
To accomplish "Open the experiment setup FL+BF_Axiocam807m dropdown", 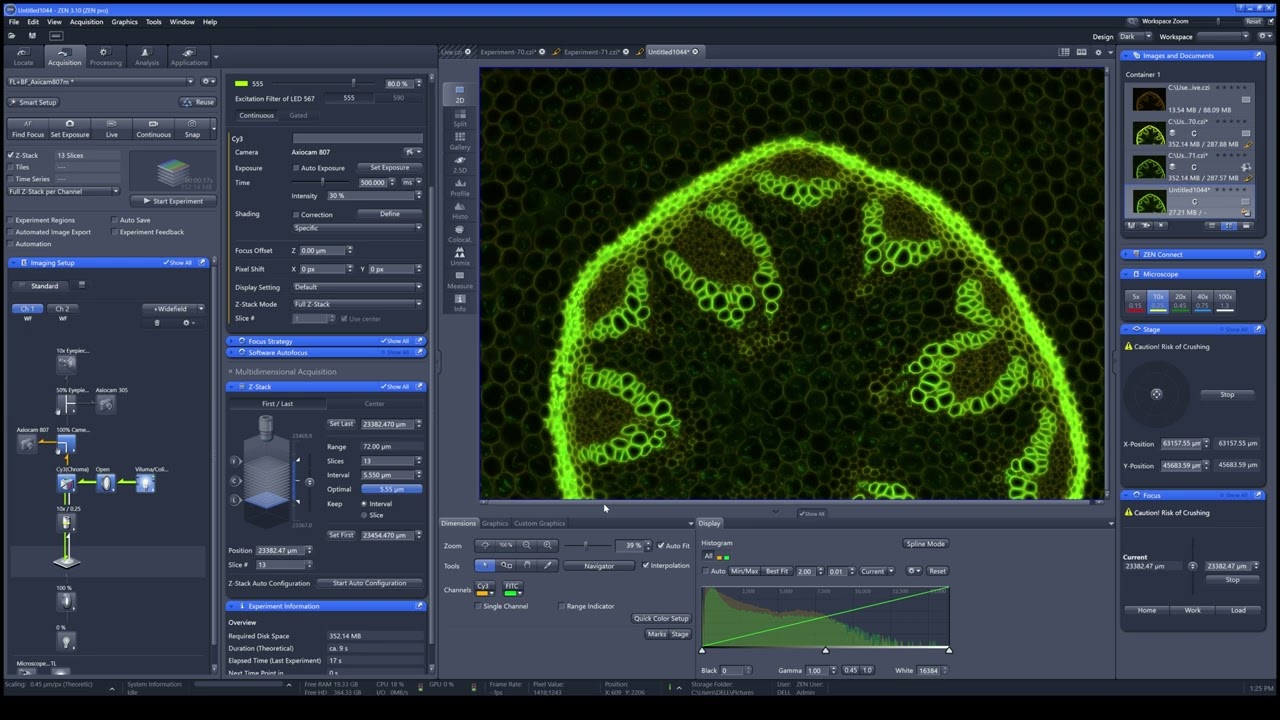I will click(x=100, y=81).
